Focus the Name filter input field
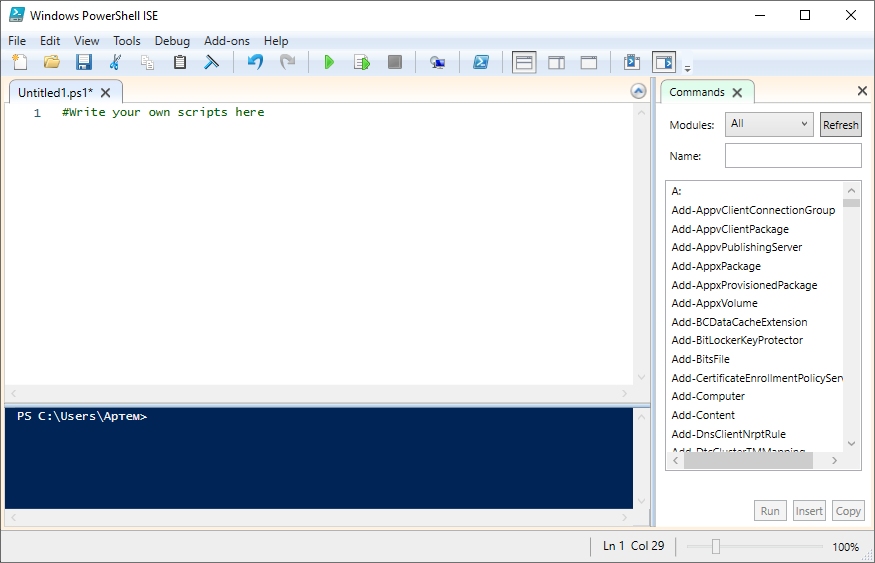 (x=793, y=156)
